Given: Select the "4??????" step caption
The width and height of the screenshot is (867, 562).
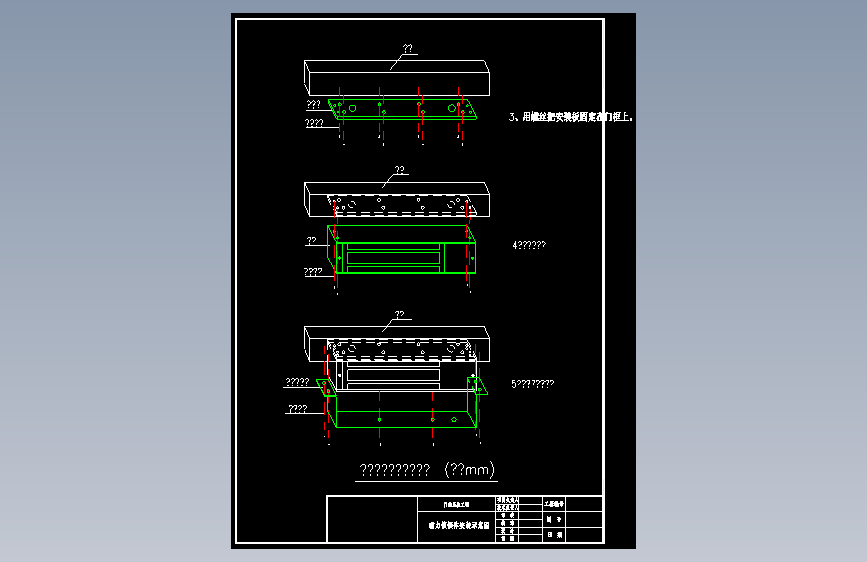Looking at the screenshot, I should [x=529, y=245].
